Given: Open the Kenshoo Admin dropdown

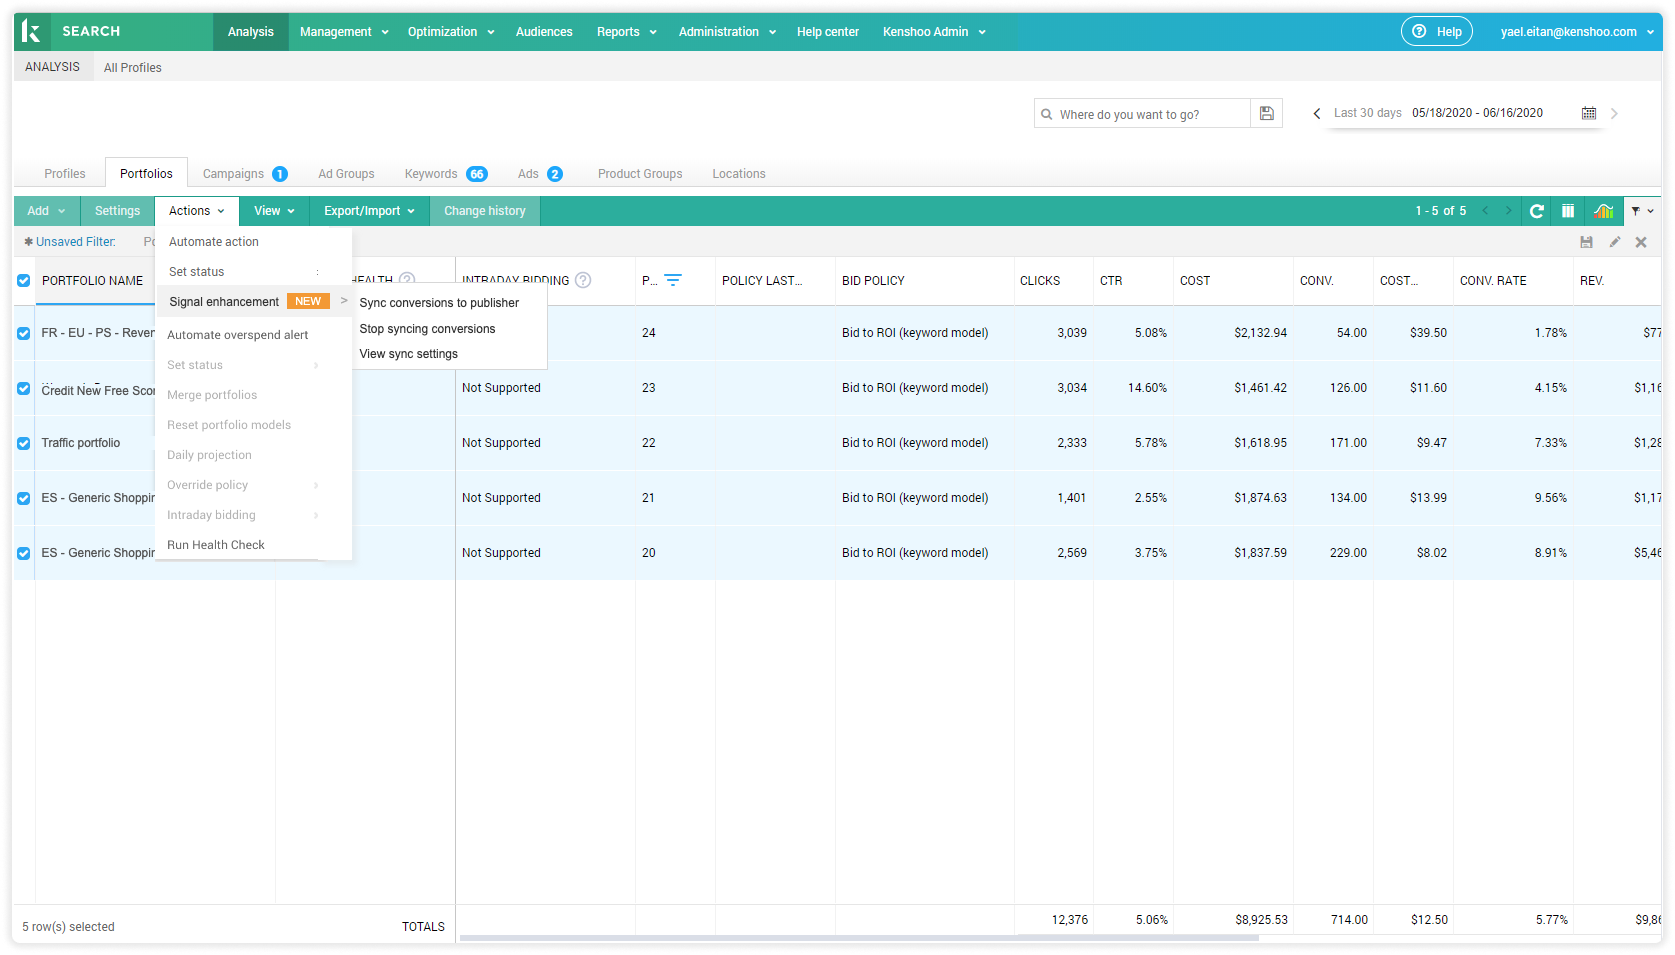Looking at the screenshot, I should 934,32.
